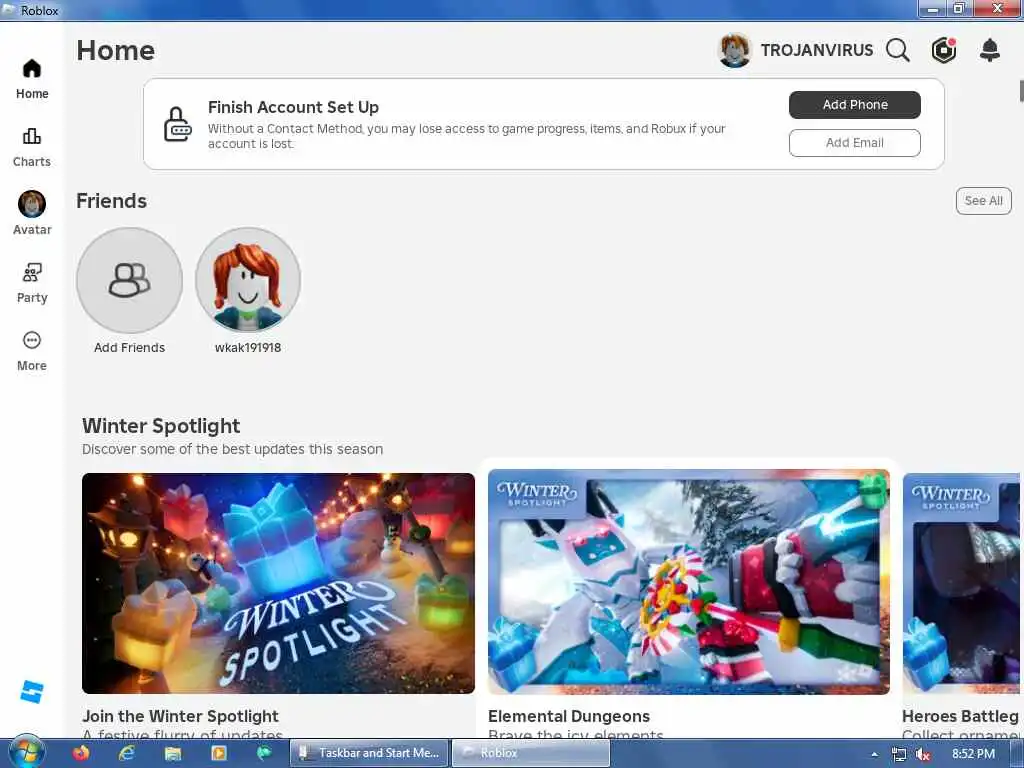
Task: Click the Winter Spotlight section heading
Action: point(161,426)
